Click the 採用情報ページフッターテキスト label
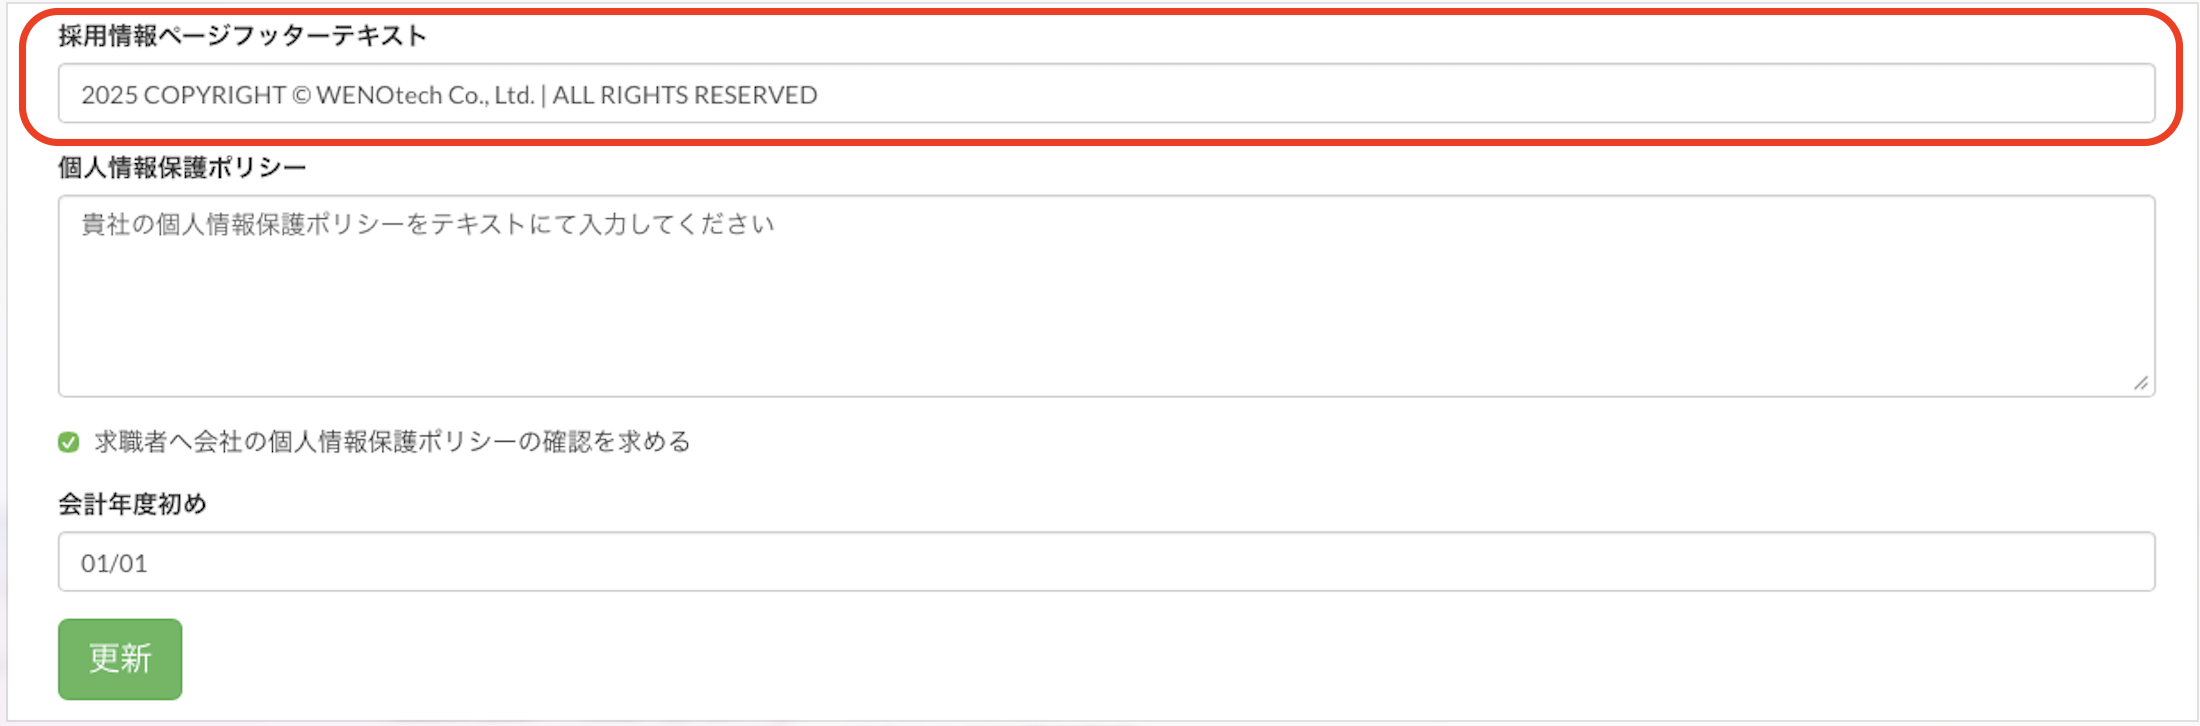The height and width of the screenshot is (726, 2200). (x=242, y=36)
